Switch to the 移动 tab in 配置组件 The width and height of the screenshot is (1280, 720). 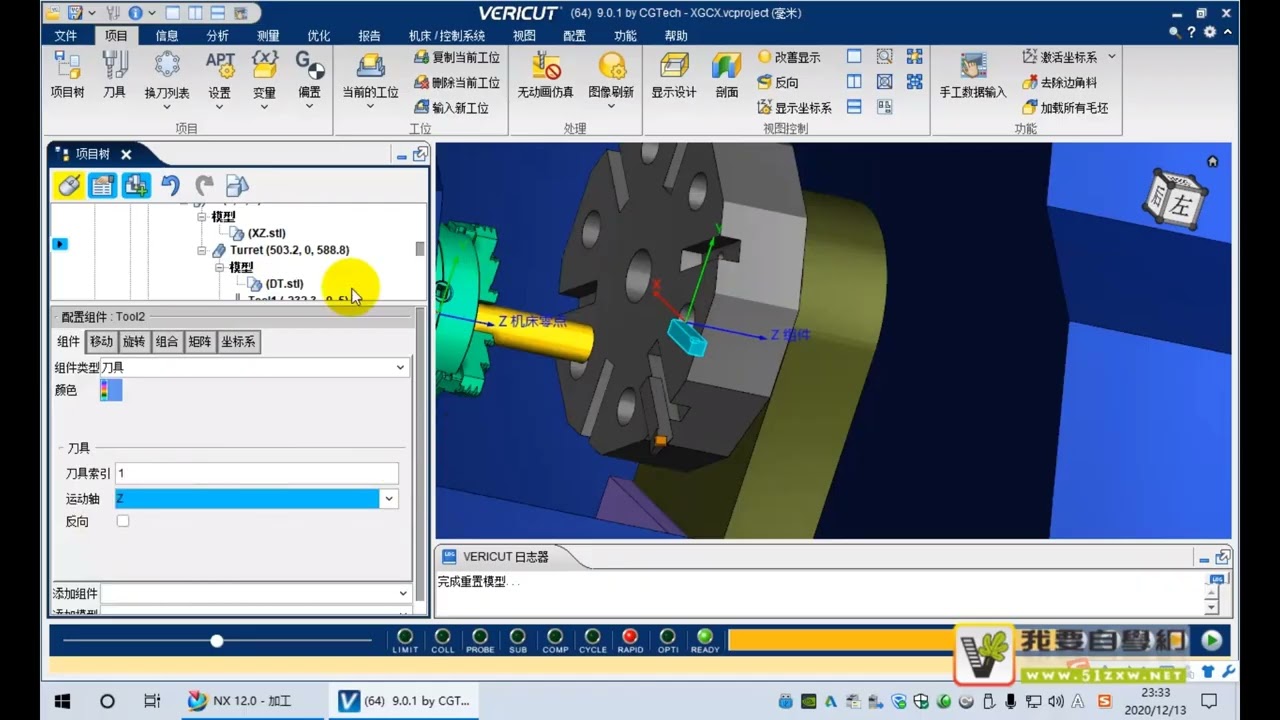click(102, 342)
